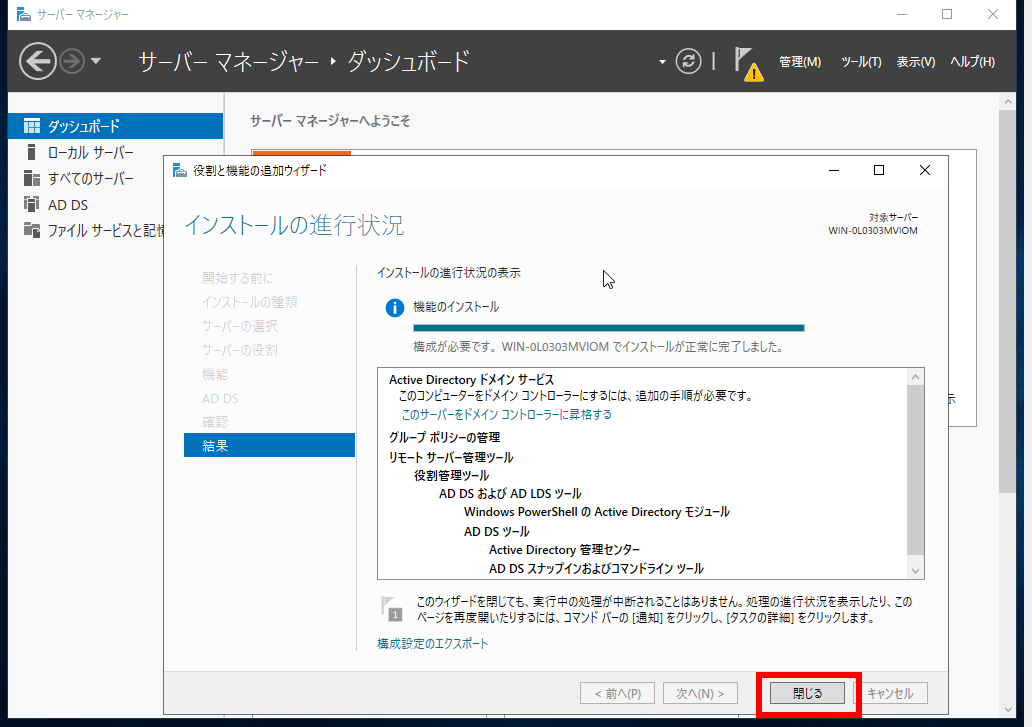Click Server Manager dashboard scroll up arrow

(x=1008, y=102)
